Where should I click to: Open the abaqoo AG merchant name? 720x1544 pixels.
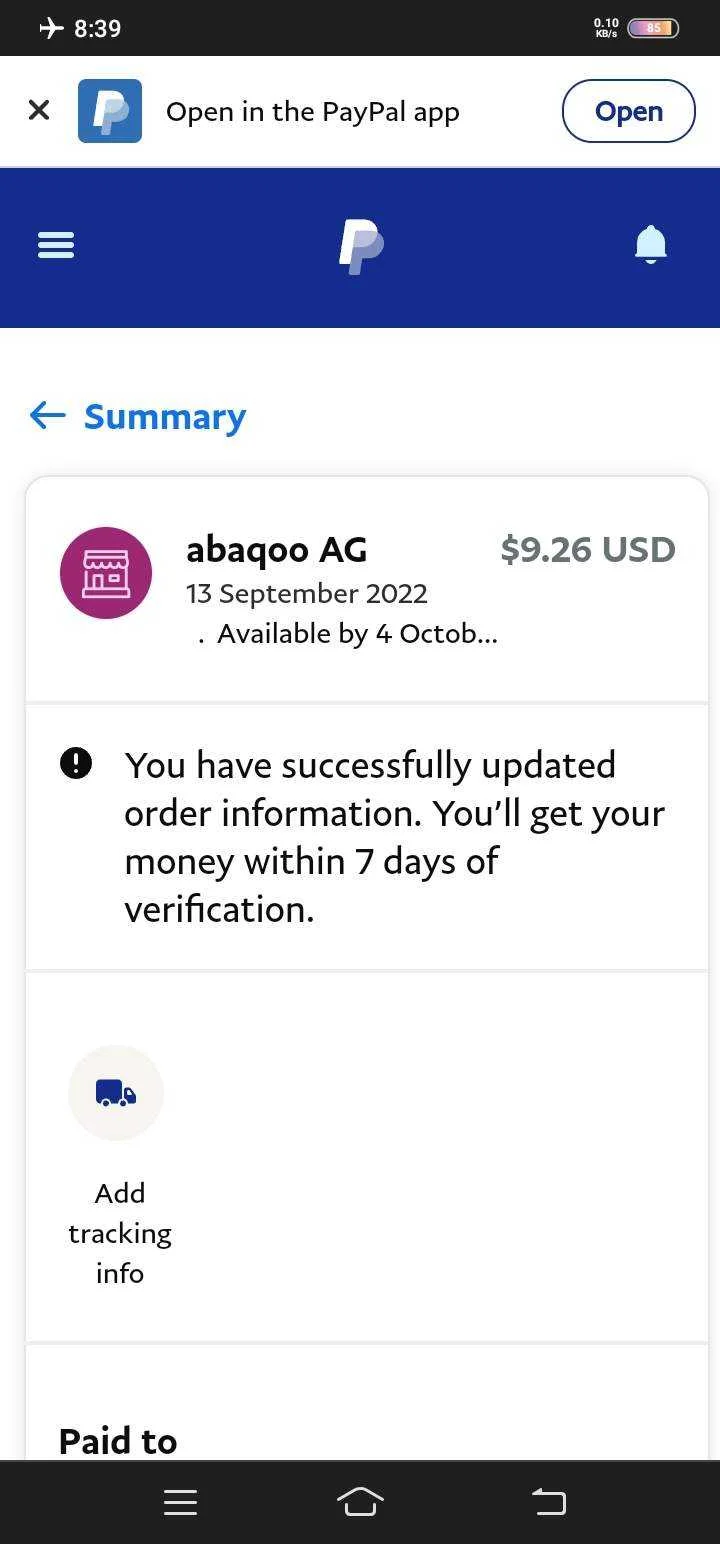tap(277, 549)
